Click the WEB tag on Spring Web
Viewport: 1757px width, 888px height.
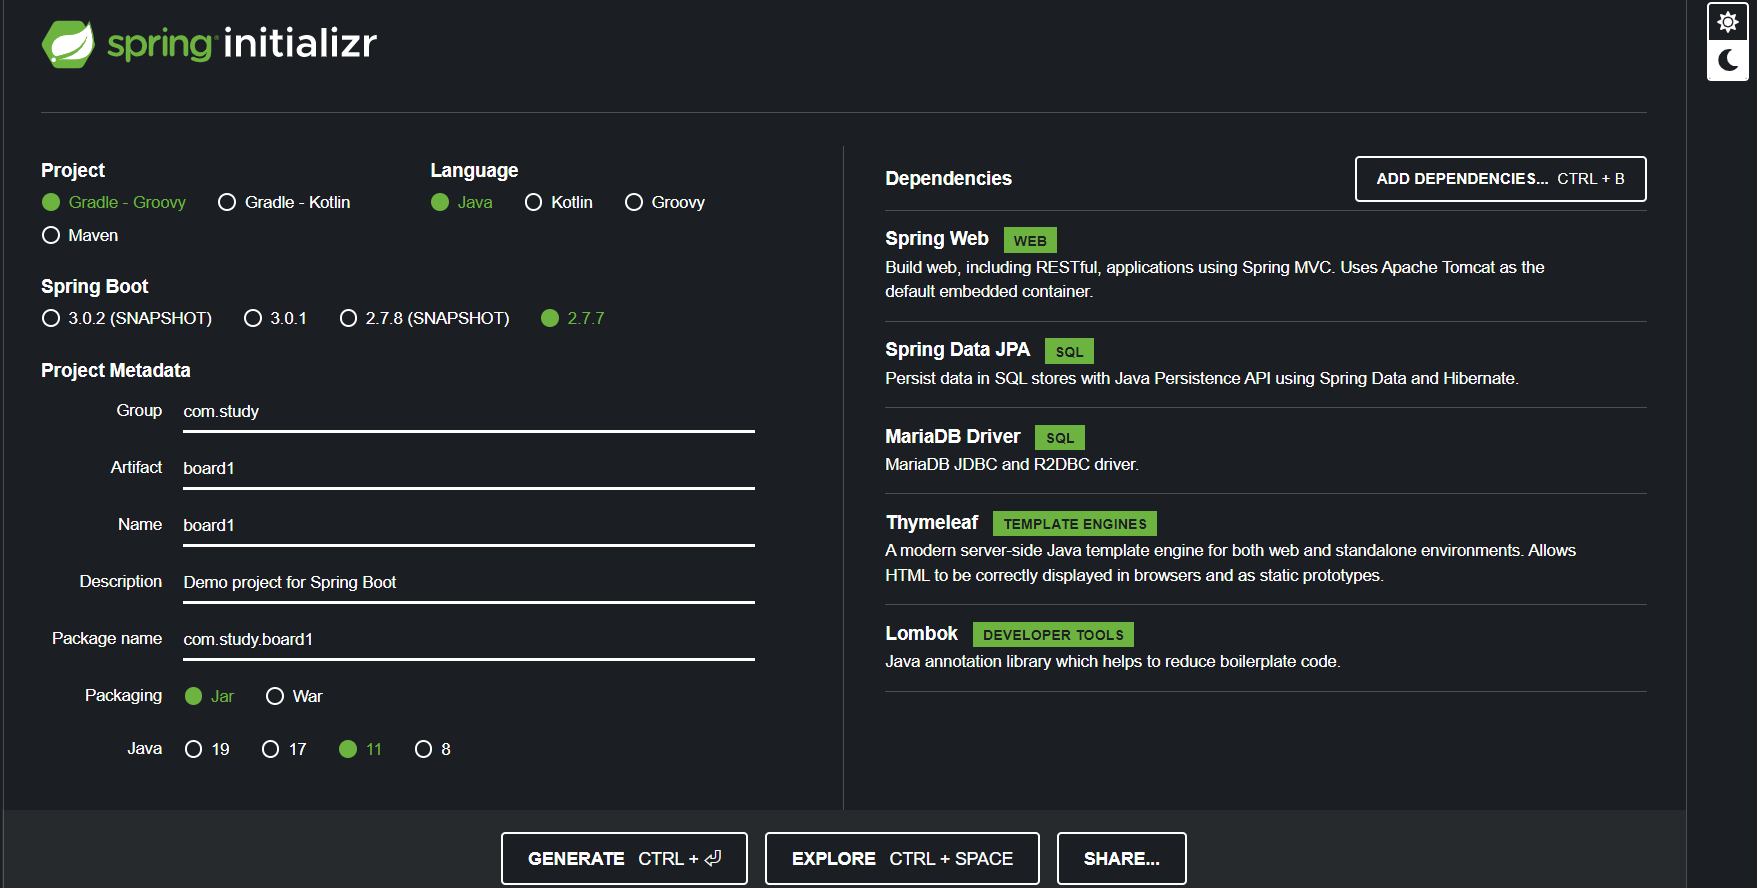pyautogui.click(x=1030, y=240)
